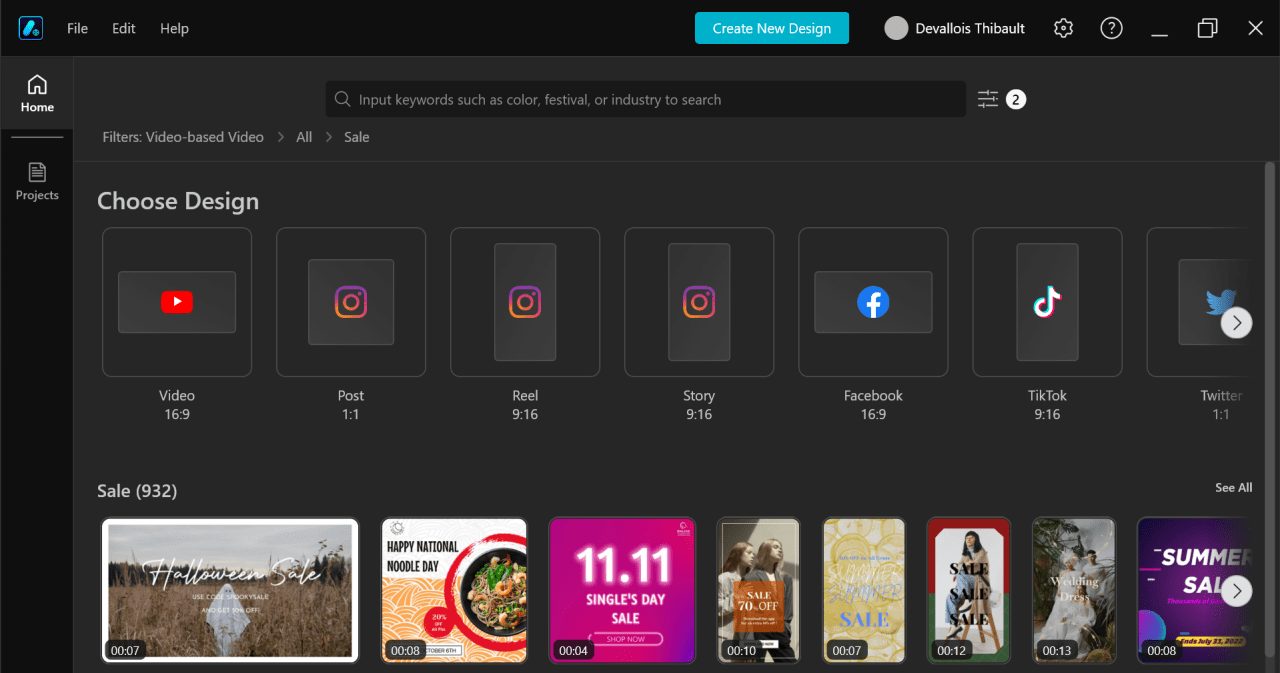The height and width of the screenshot is (673, 1280).
Task: Click the 'Choose Design' heading
Action: (178, 201)
